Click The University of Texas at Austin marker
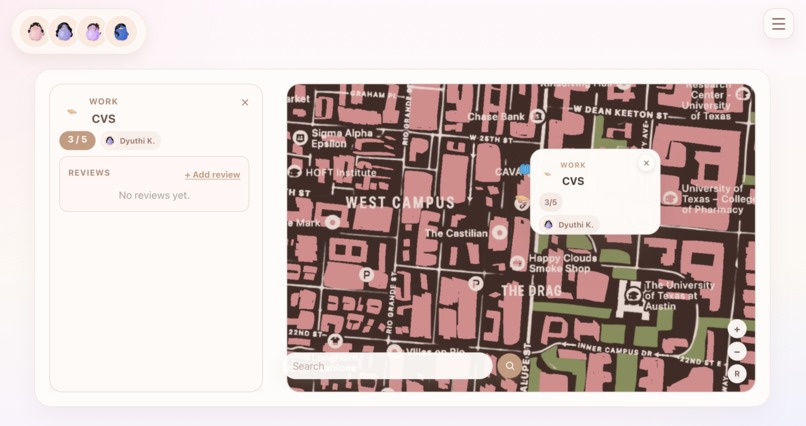806x426 pixels. point(632,294)
